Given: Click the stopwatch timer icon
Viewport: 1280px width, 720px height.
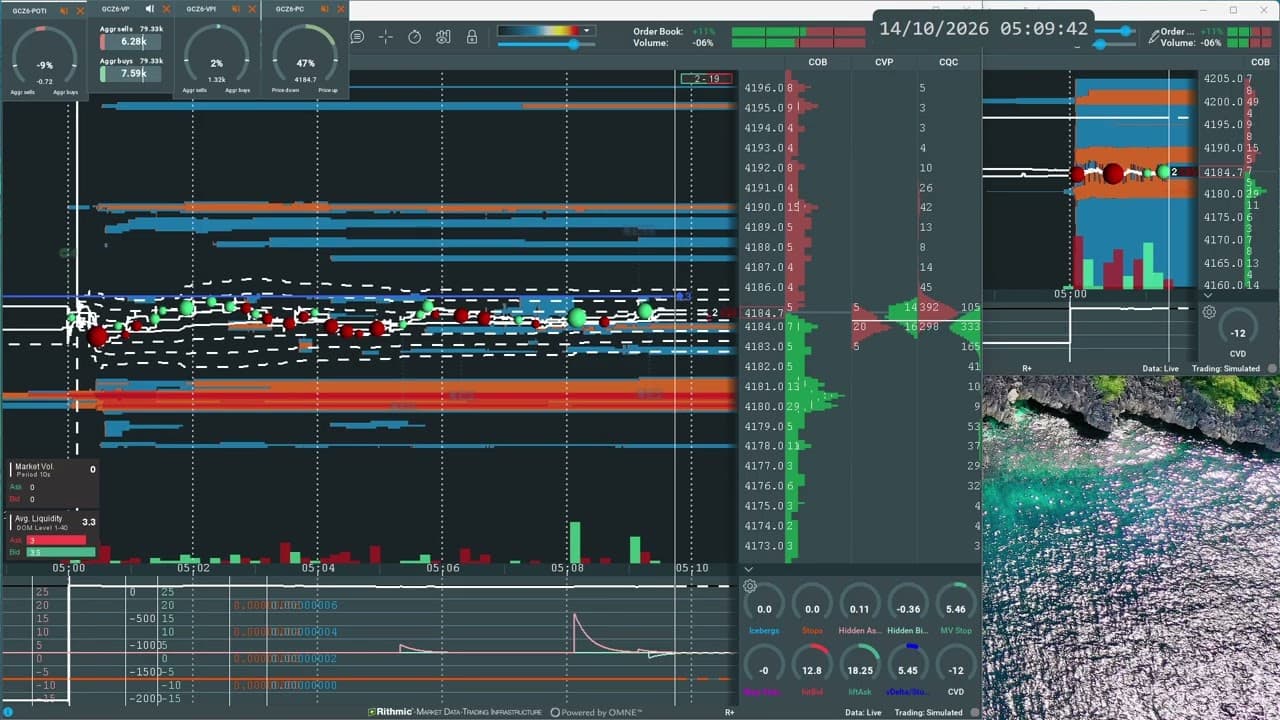Looking at the screenshot, I should pyautogui.click(x=415, y=37).
